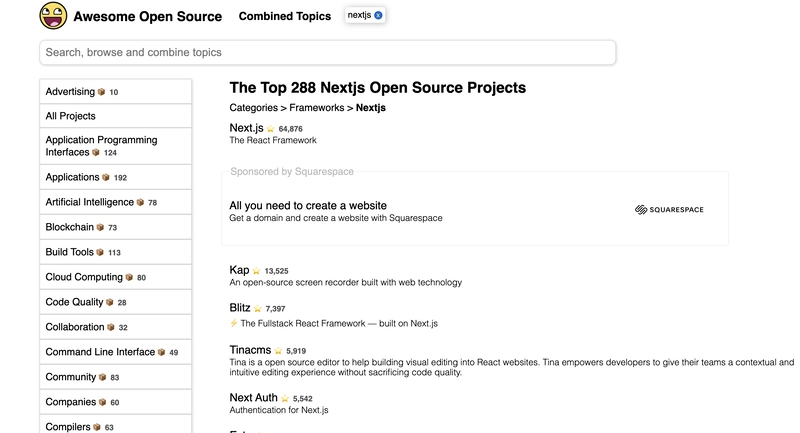Open the Tinacms project link
The height and width of the screenshot is (433, 800).
click(250, 350)
